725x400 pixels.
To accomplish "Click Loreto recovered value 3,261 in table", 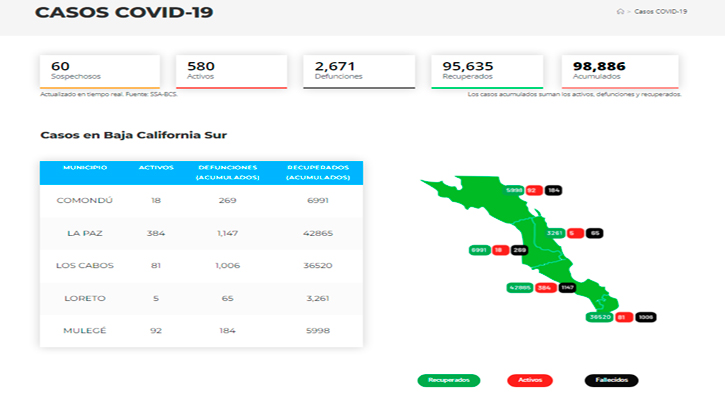I will pos(318,298).
